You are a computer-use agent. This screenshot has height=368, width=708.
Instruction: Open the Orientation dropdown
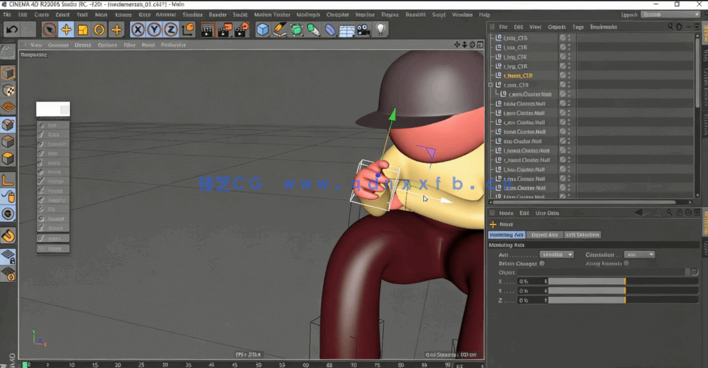point(639,255)
